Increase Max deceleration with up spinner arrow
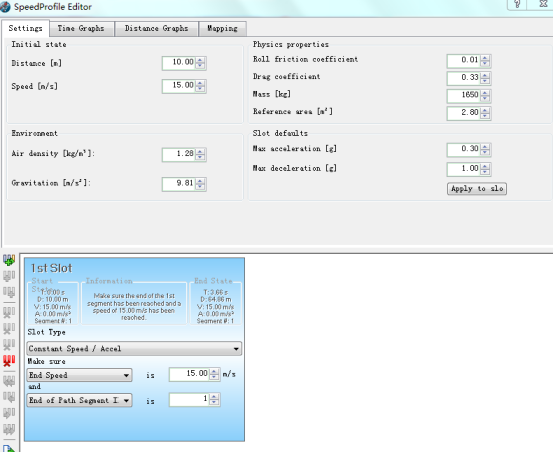The width and height of the screenshot is (553, 453). [x=485, y=166]
